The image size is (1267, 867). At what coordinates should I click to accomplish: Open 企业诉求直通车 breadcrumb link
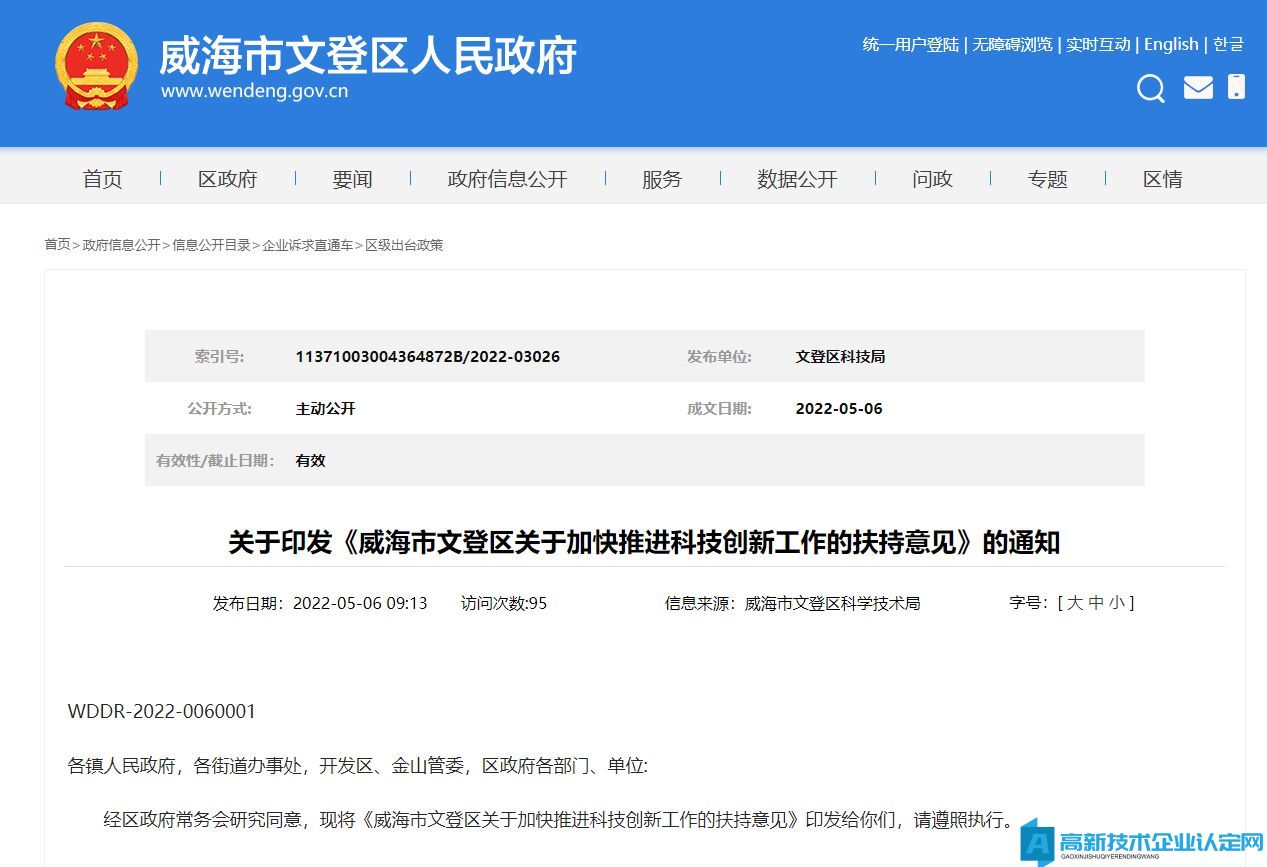(x=307, y=245)
